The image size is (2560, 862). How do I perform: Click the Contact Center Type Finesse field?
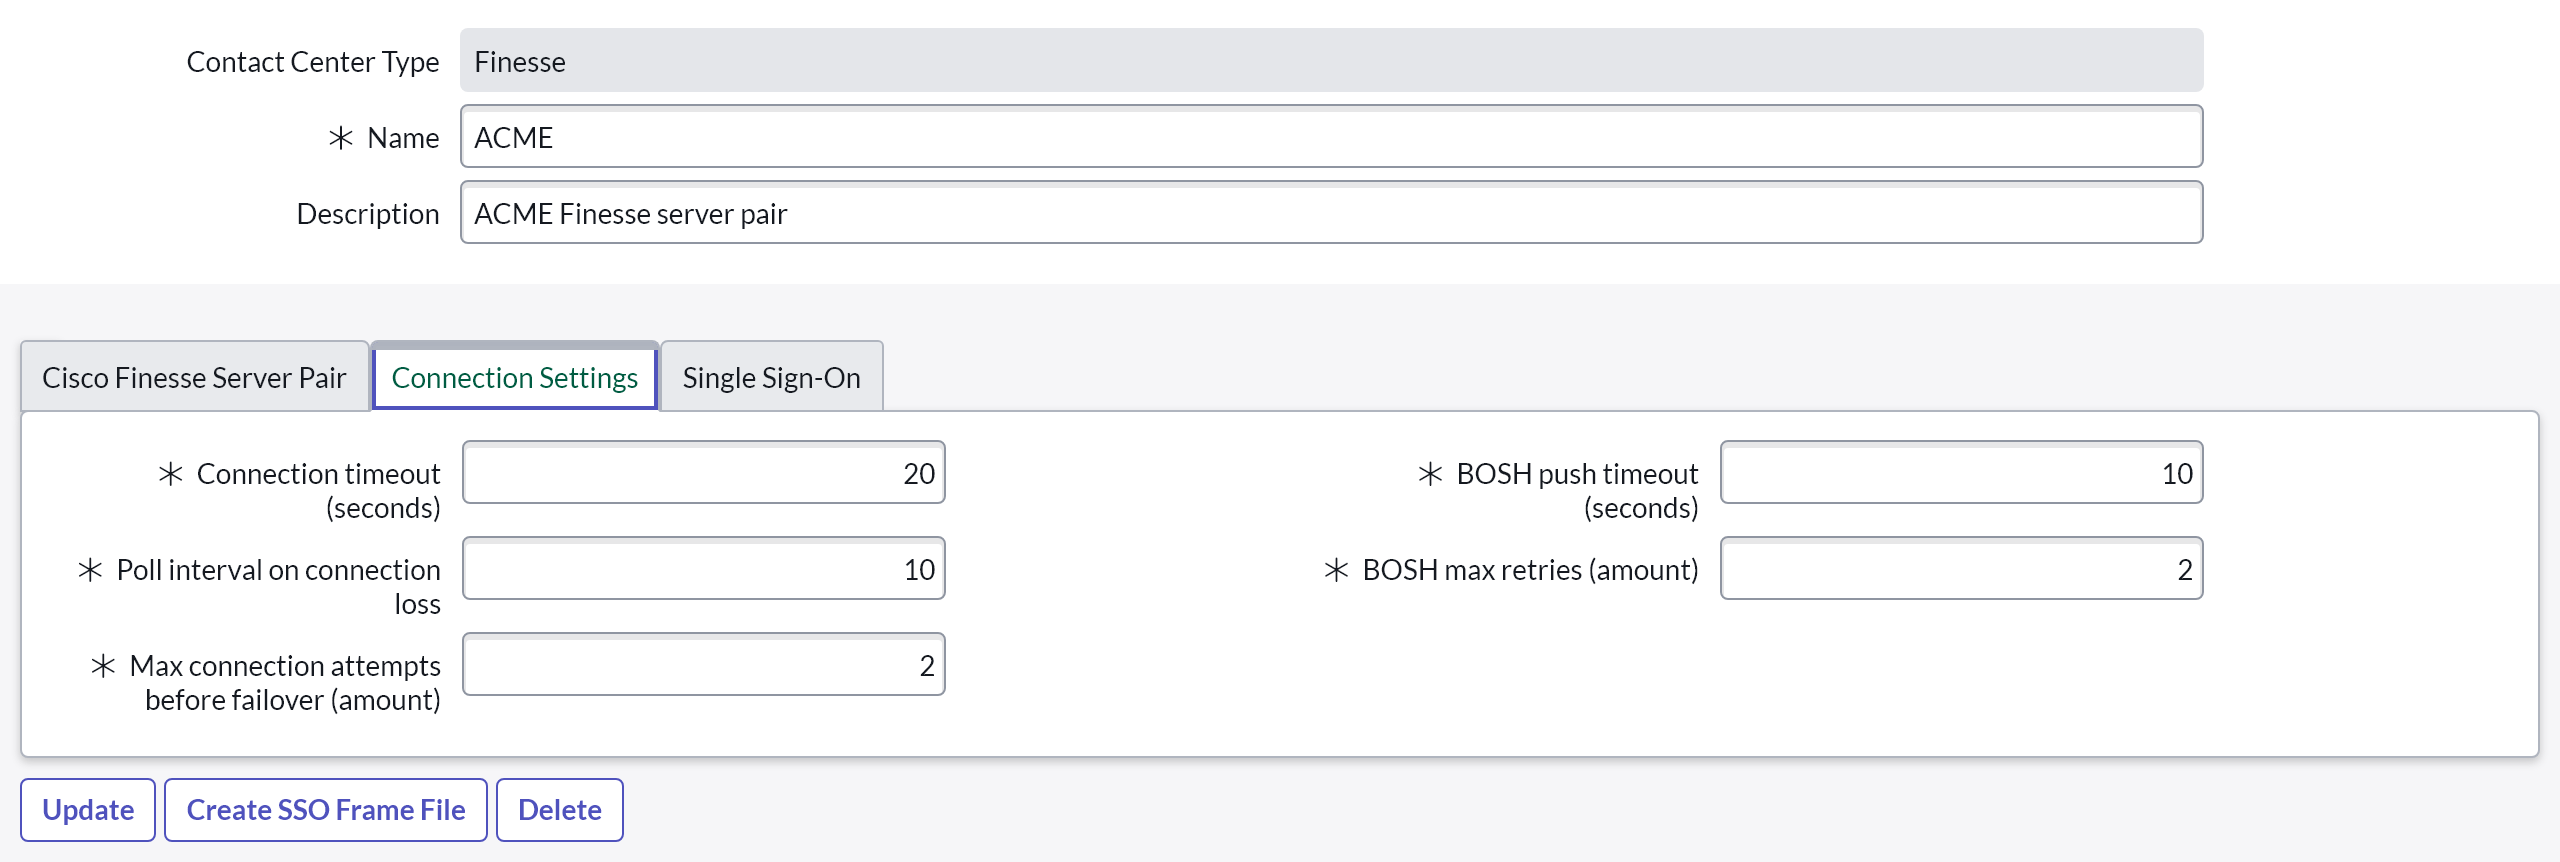click(1330, 61)
